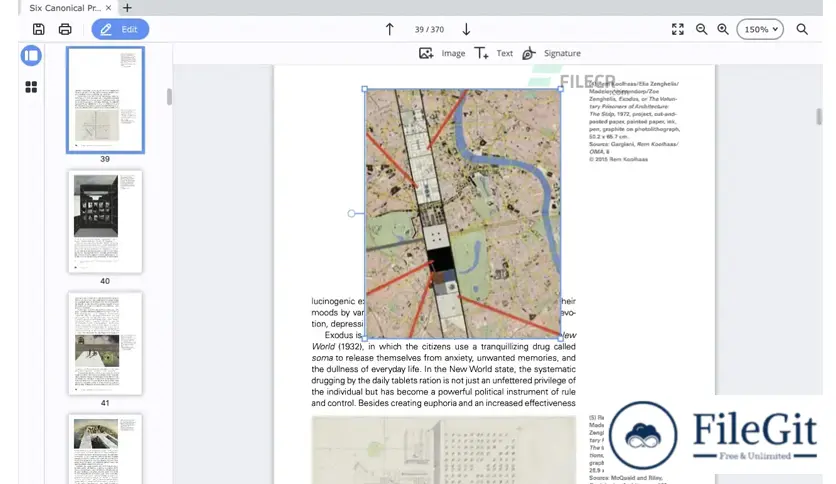This screenshot has height=484, width=836.
Task: Select the map image on the page
Action: click(463, 213)
